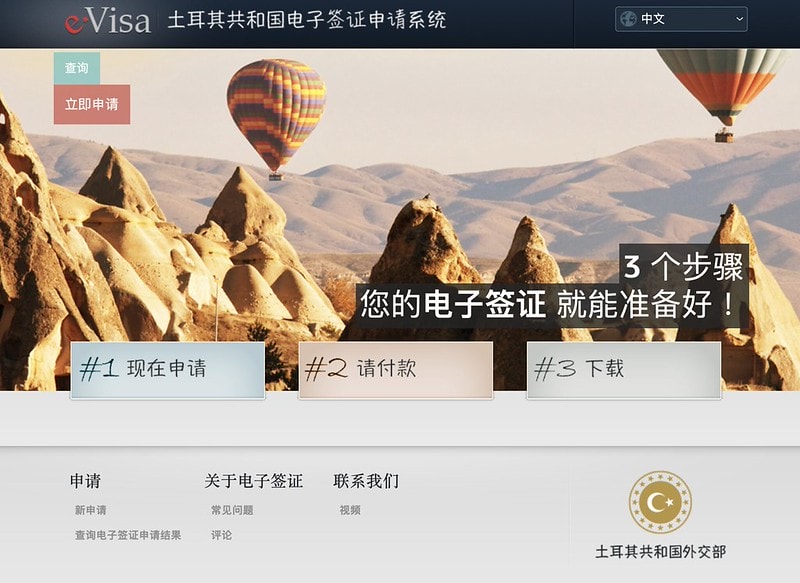800x583 pixels.
Task: Click the 土耳其共和国外交部 text link
Action: coord(660,552)
